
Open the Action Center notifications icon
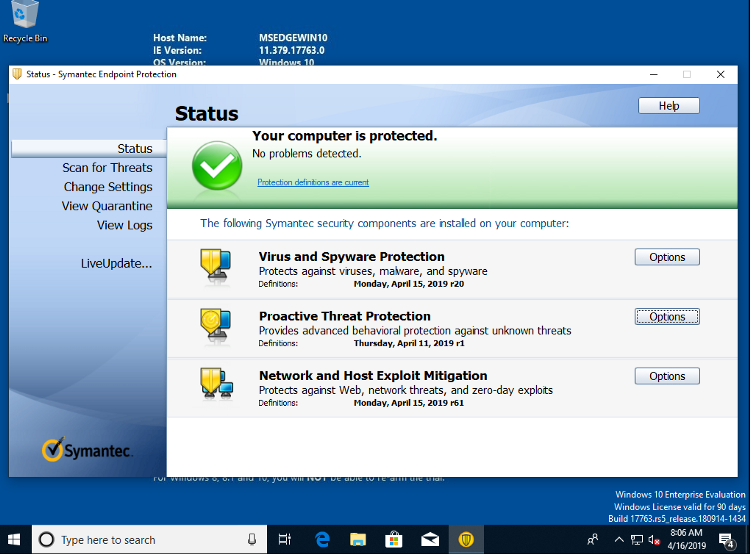(x=727, y=541)
